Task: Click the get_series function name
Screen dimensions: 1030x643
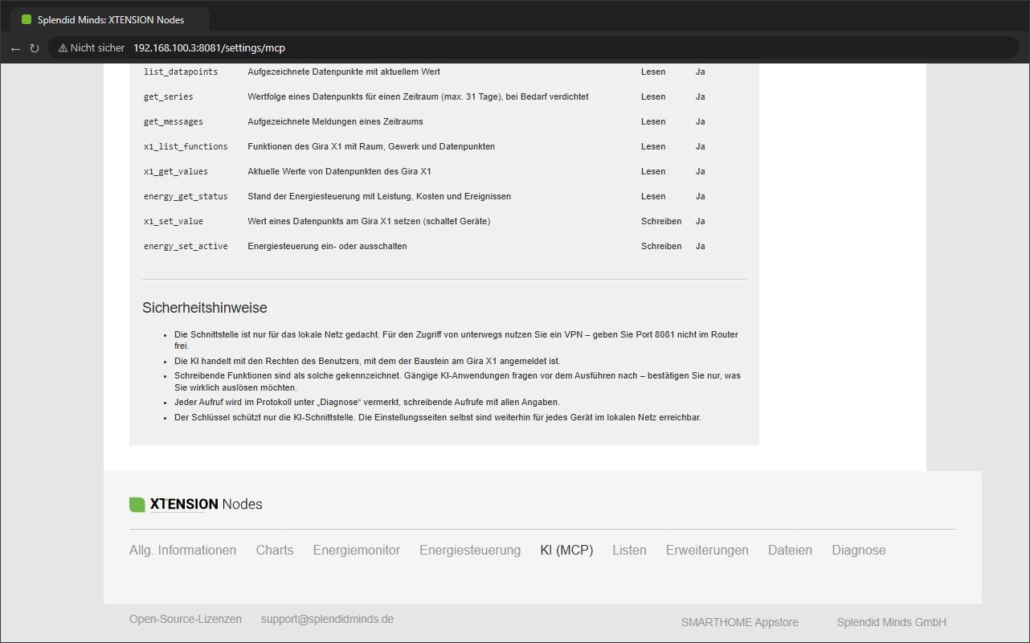Action: (168, 97)
